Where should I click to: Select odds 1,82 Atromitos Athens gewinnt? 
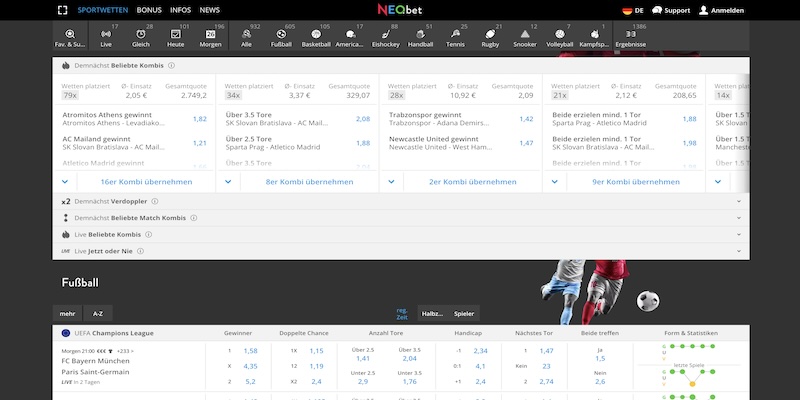199,119
